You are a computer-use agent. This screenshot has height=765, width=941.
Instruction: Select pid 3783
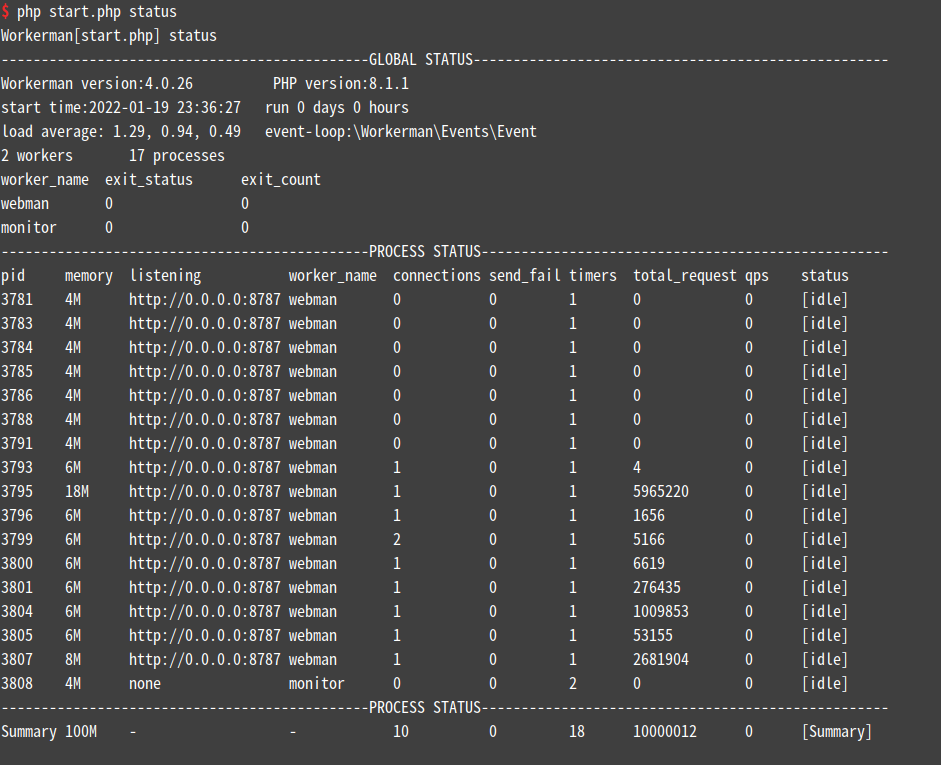pos(17,324)
